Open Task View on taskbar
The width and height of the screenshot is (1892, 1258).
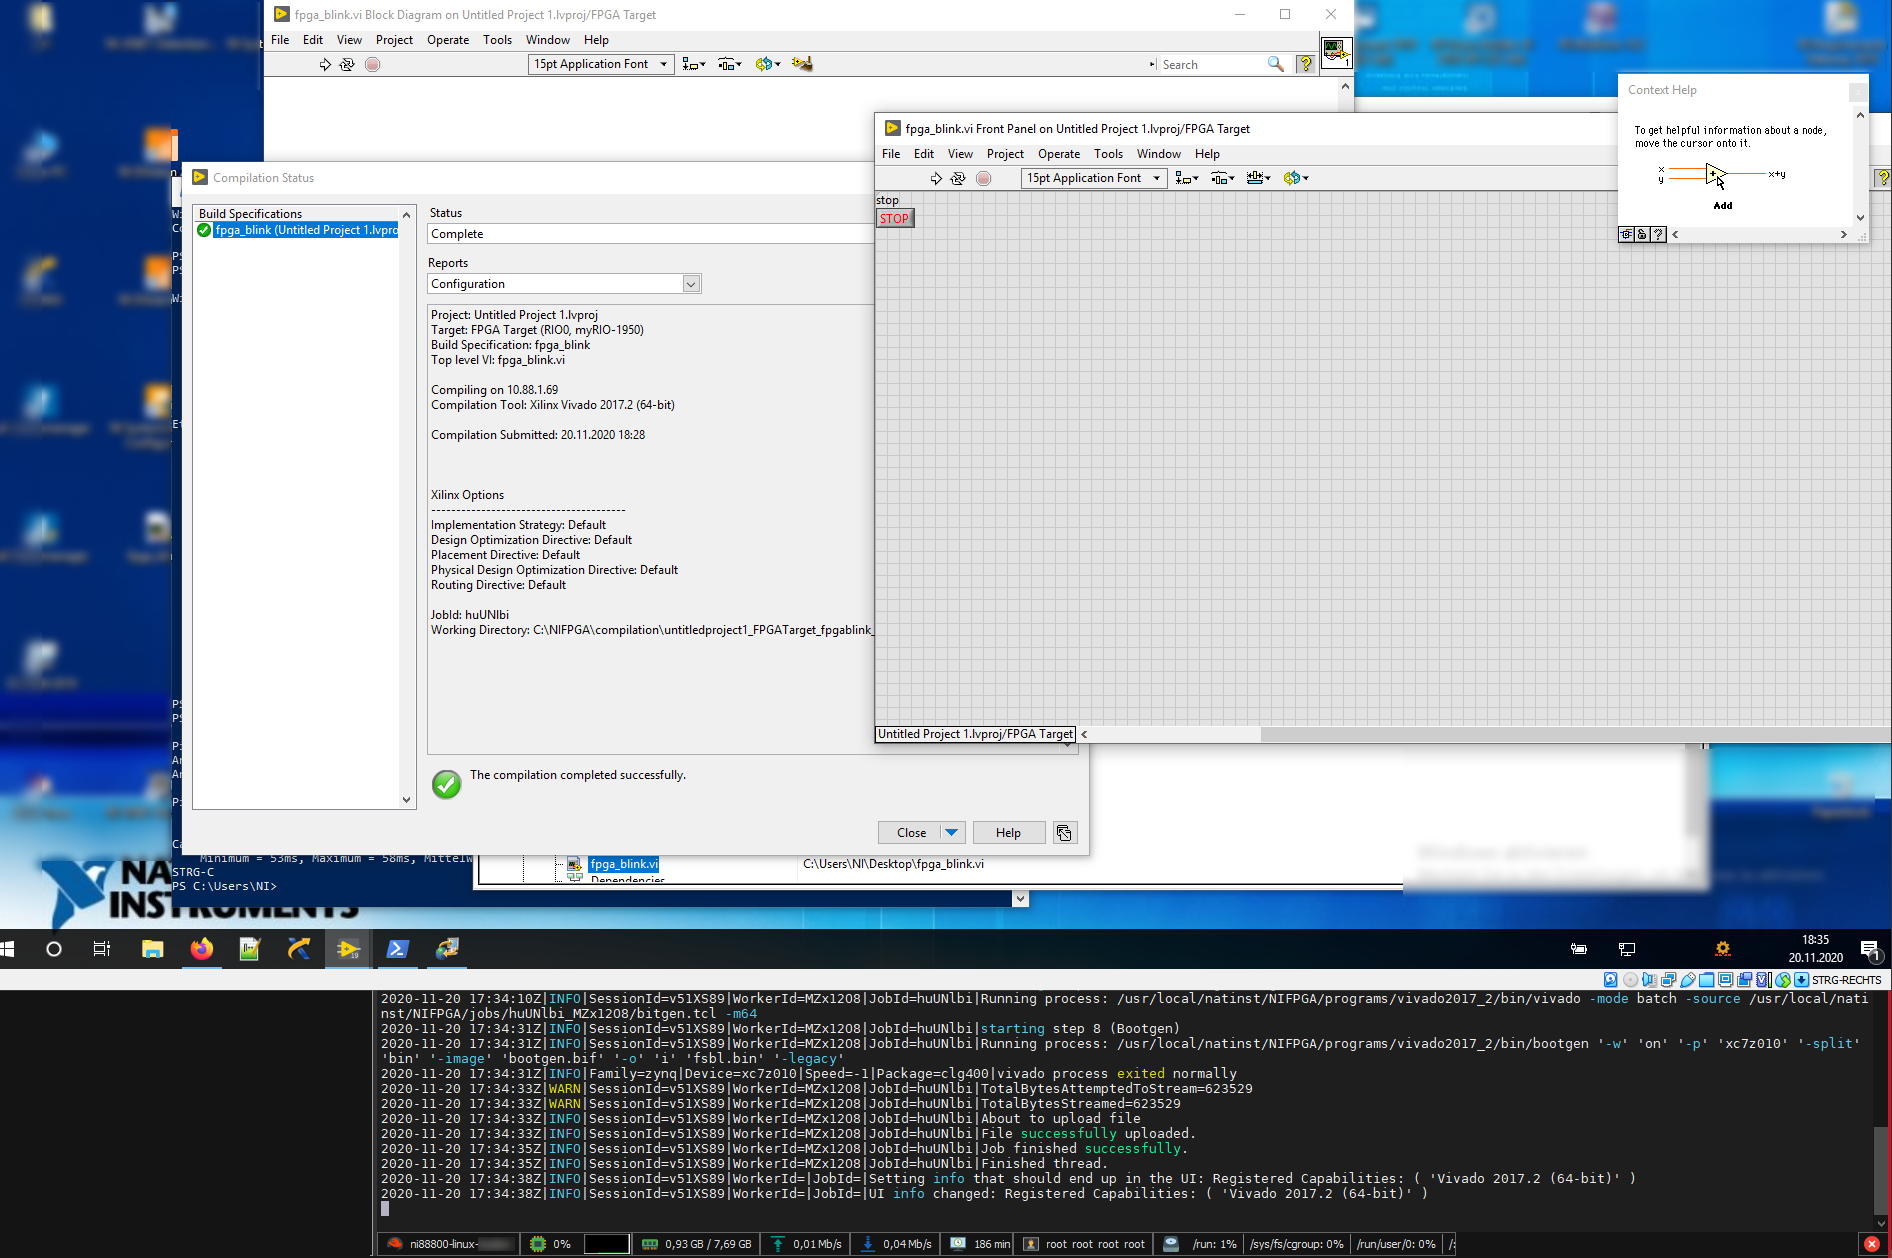102,949
